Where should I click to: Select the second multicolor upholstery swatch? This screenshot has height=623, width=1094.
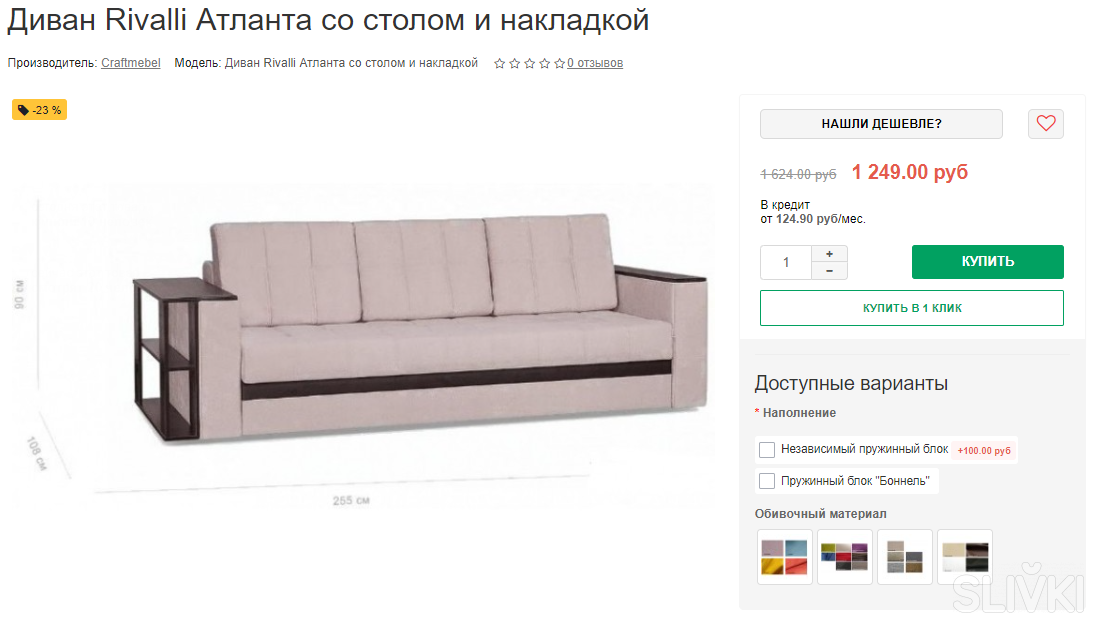[x=845, y=557]
